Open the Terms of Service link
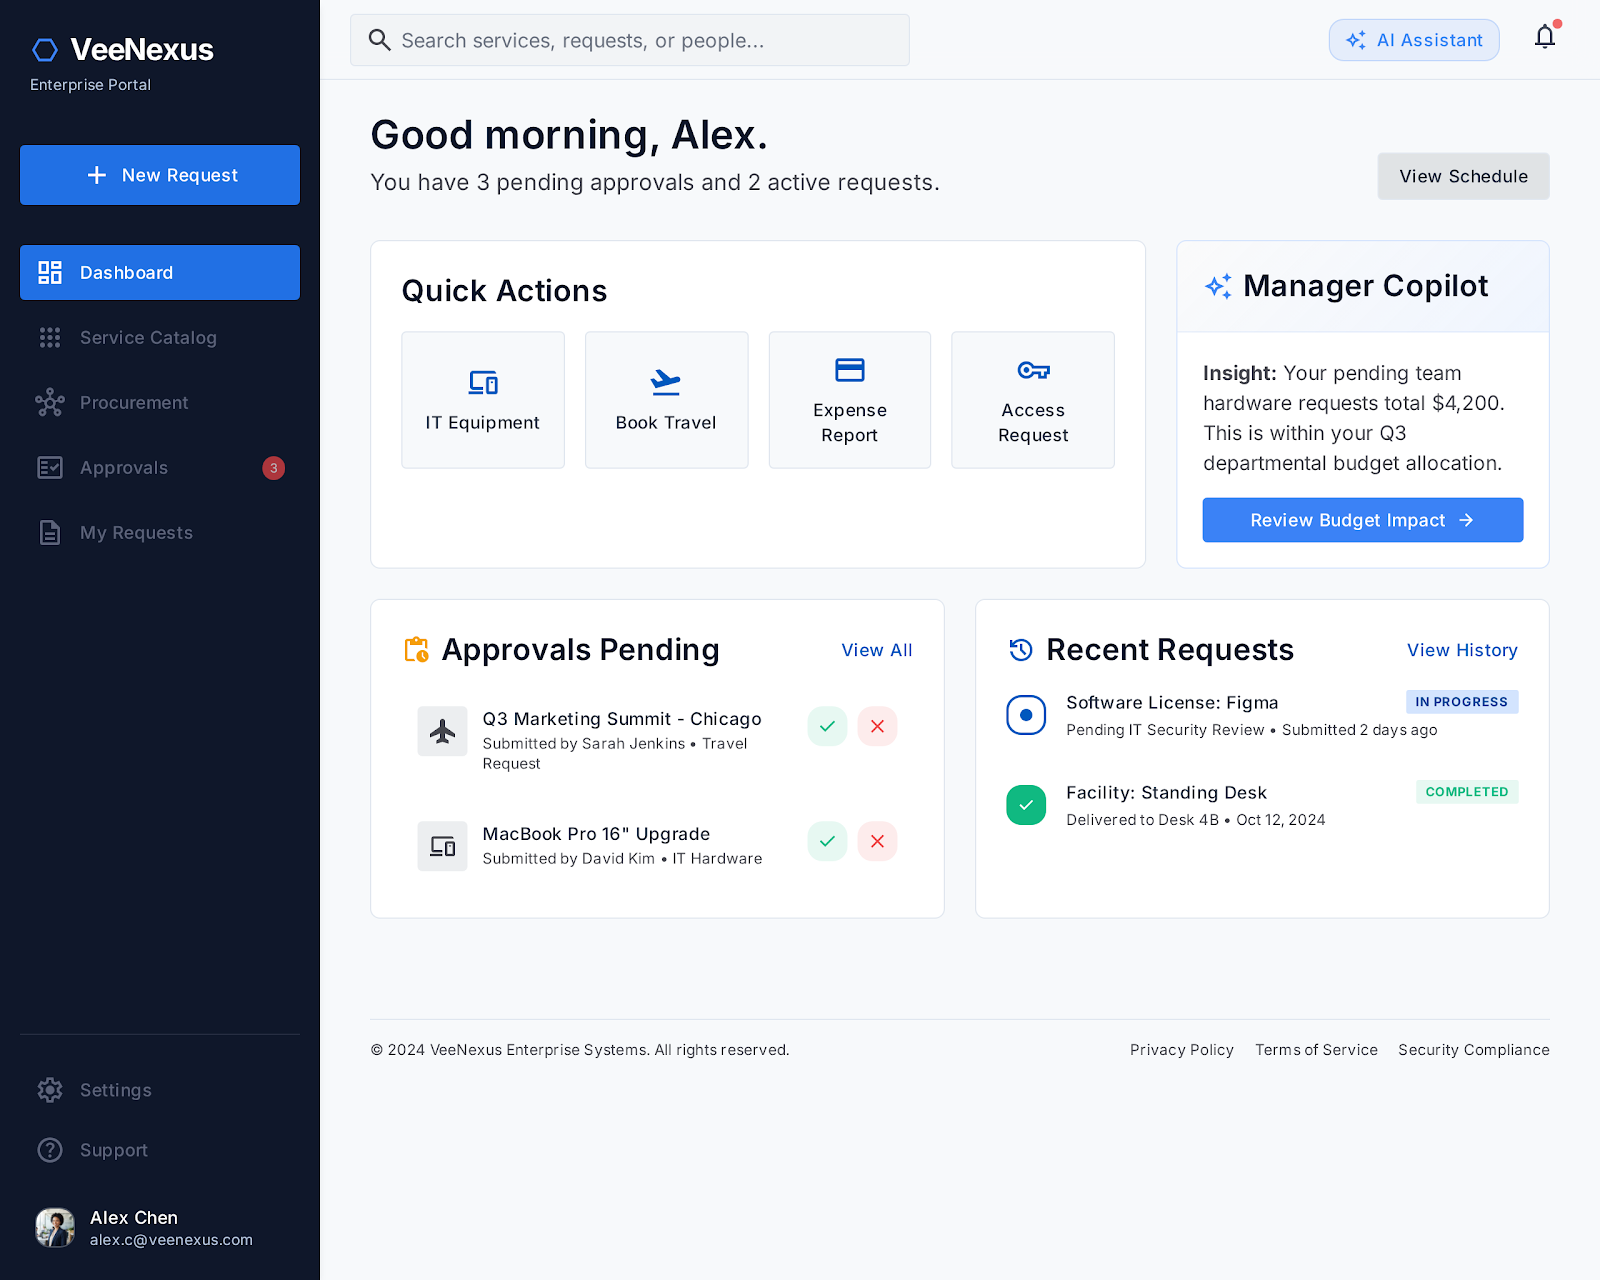The width and height of the screenshot is (1600, 1280). (1316, 1050)
